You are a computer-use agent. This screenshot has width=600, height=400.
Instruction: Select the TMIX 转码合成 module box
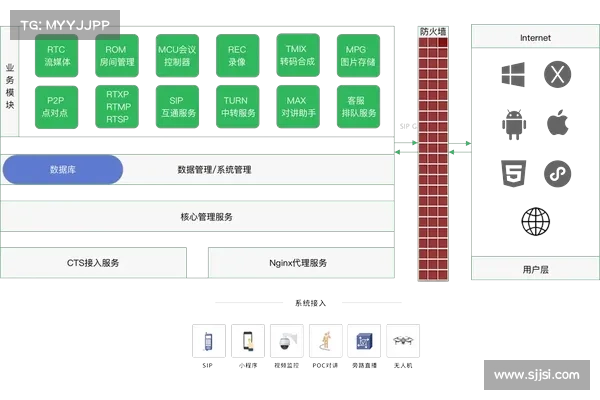pyautogui.click(x=298, y=55)
